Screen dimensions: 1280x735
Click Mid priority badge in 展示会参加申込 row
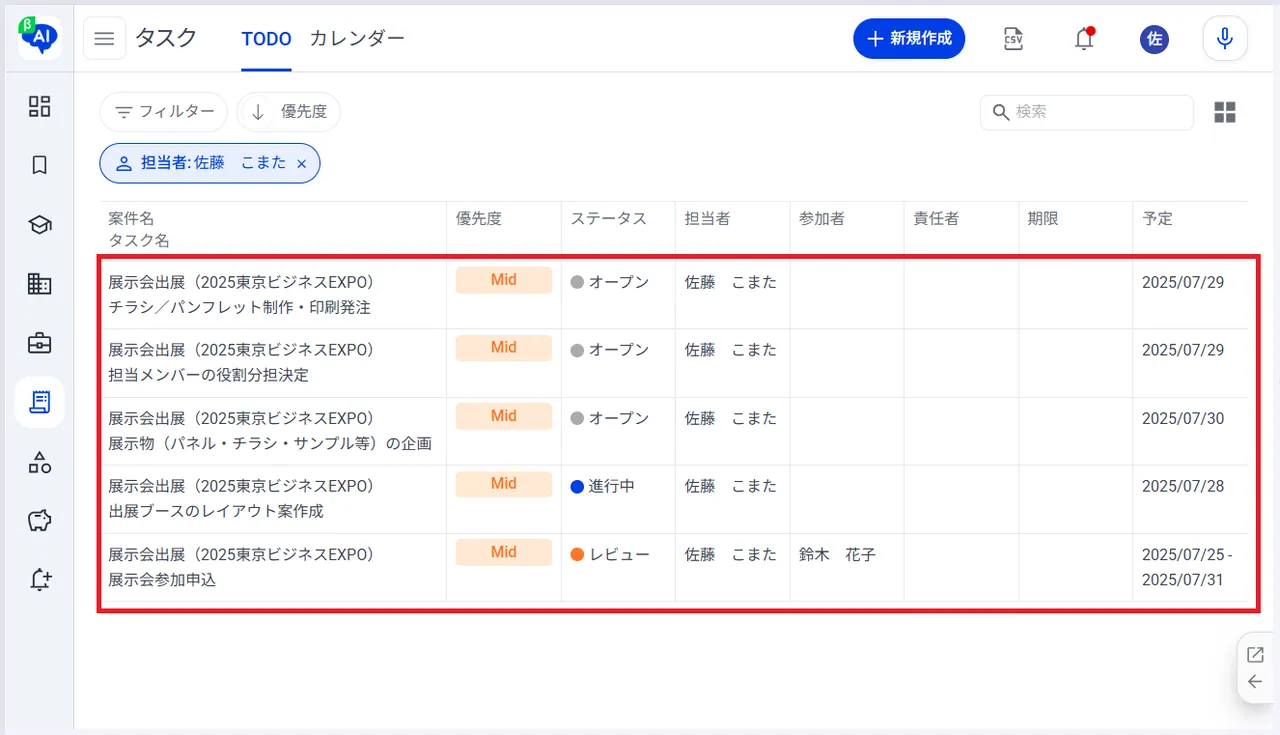[504, 552]
